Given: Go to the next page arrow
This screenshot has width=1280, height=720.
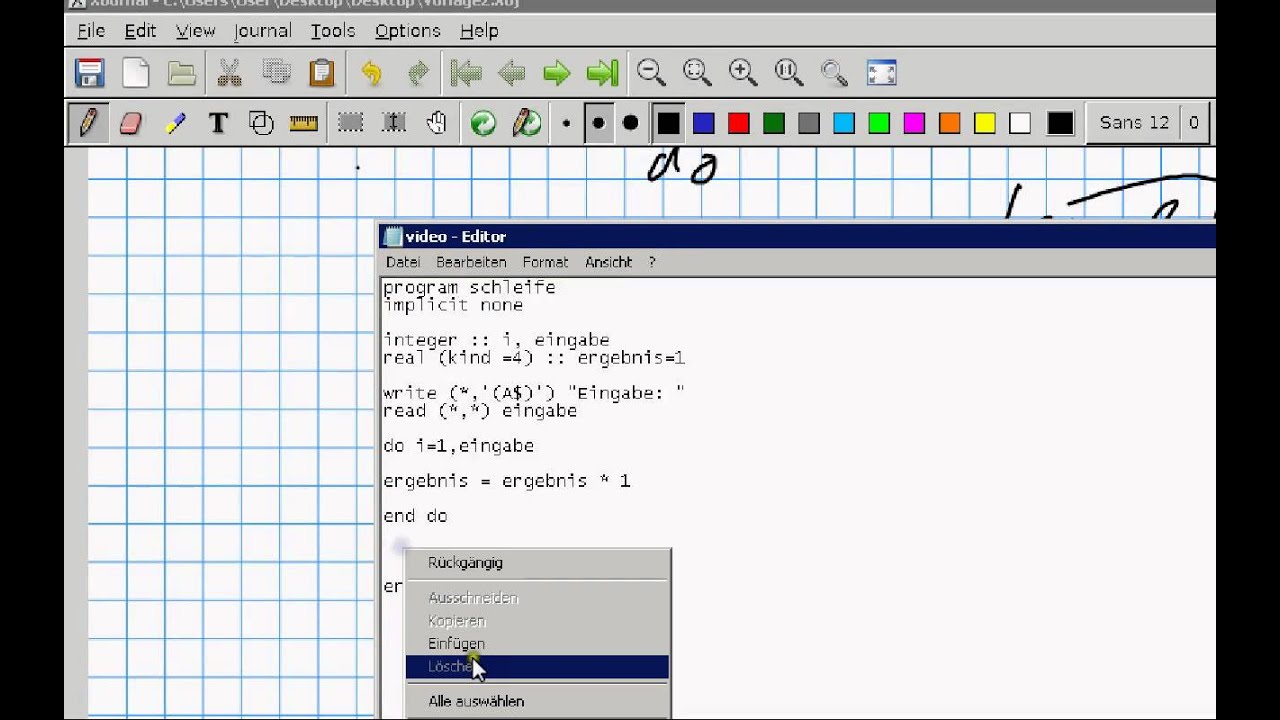Looking at the screenshot, I should point(557,73).
